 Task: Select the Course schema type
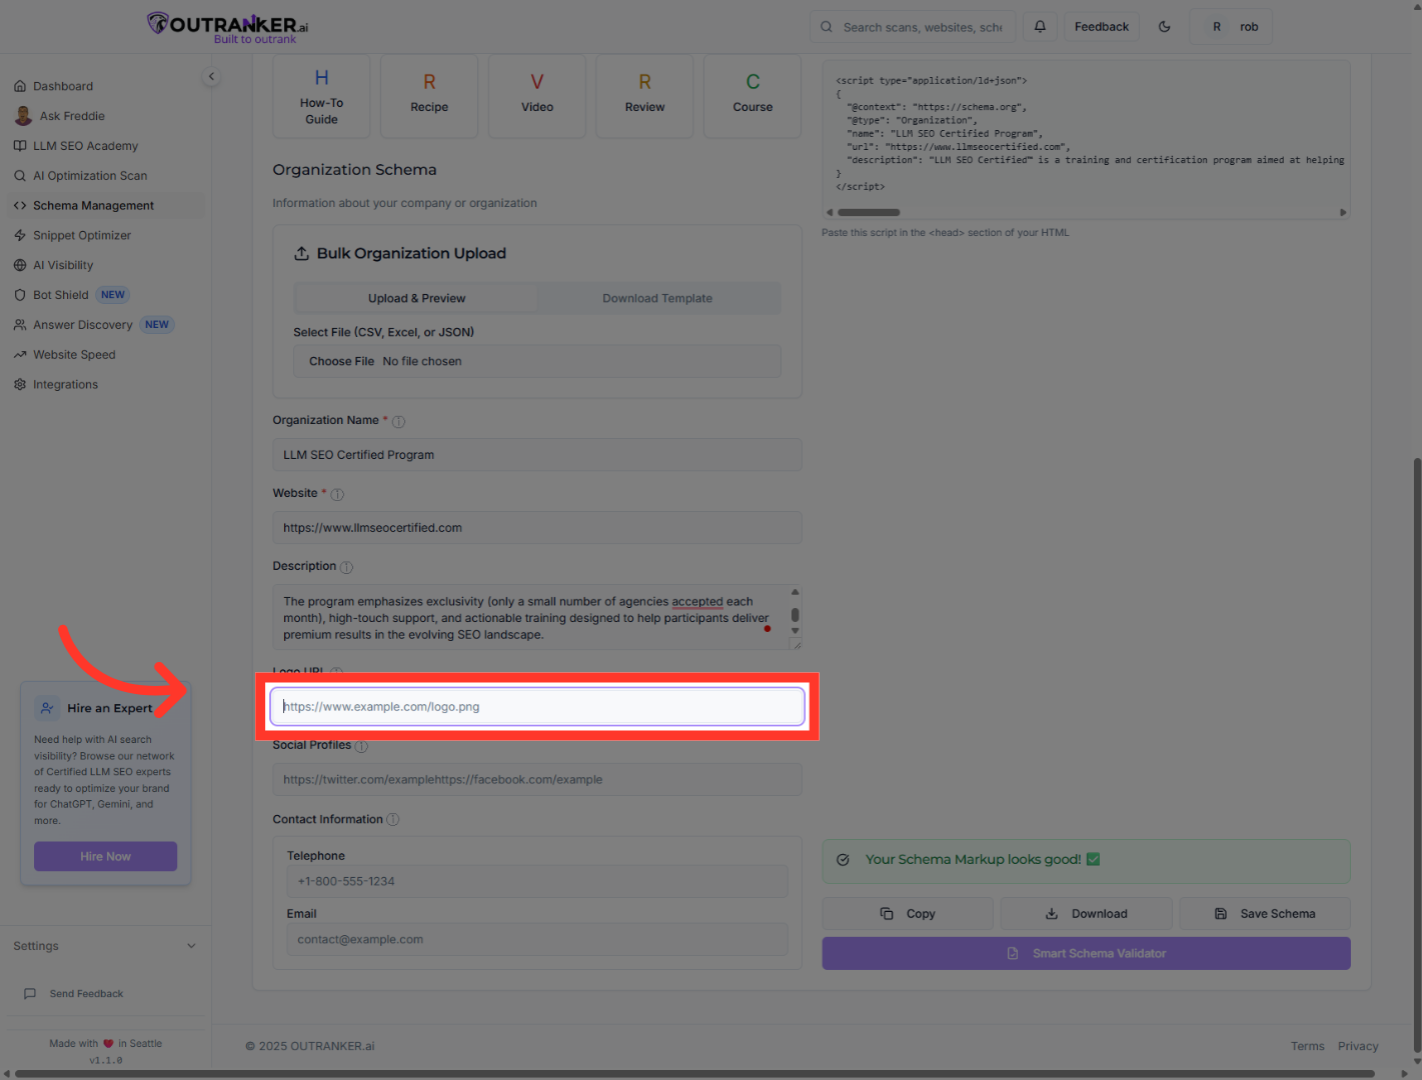(753, 96)
